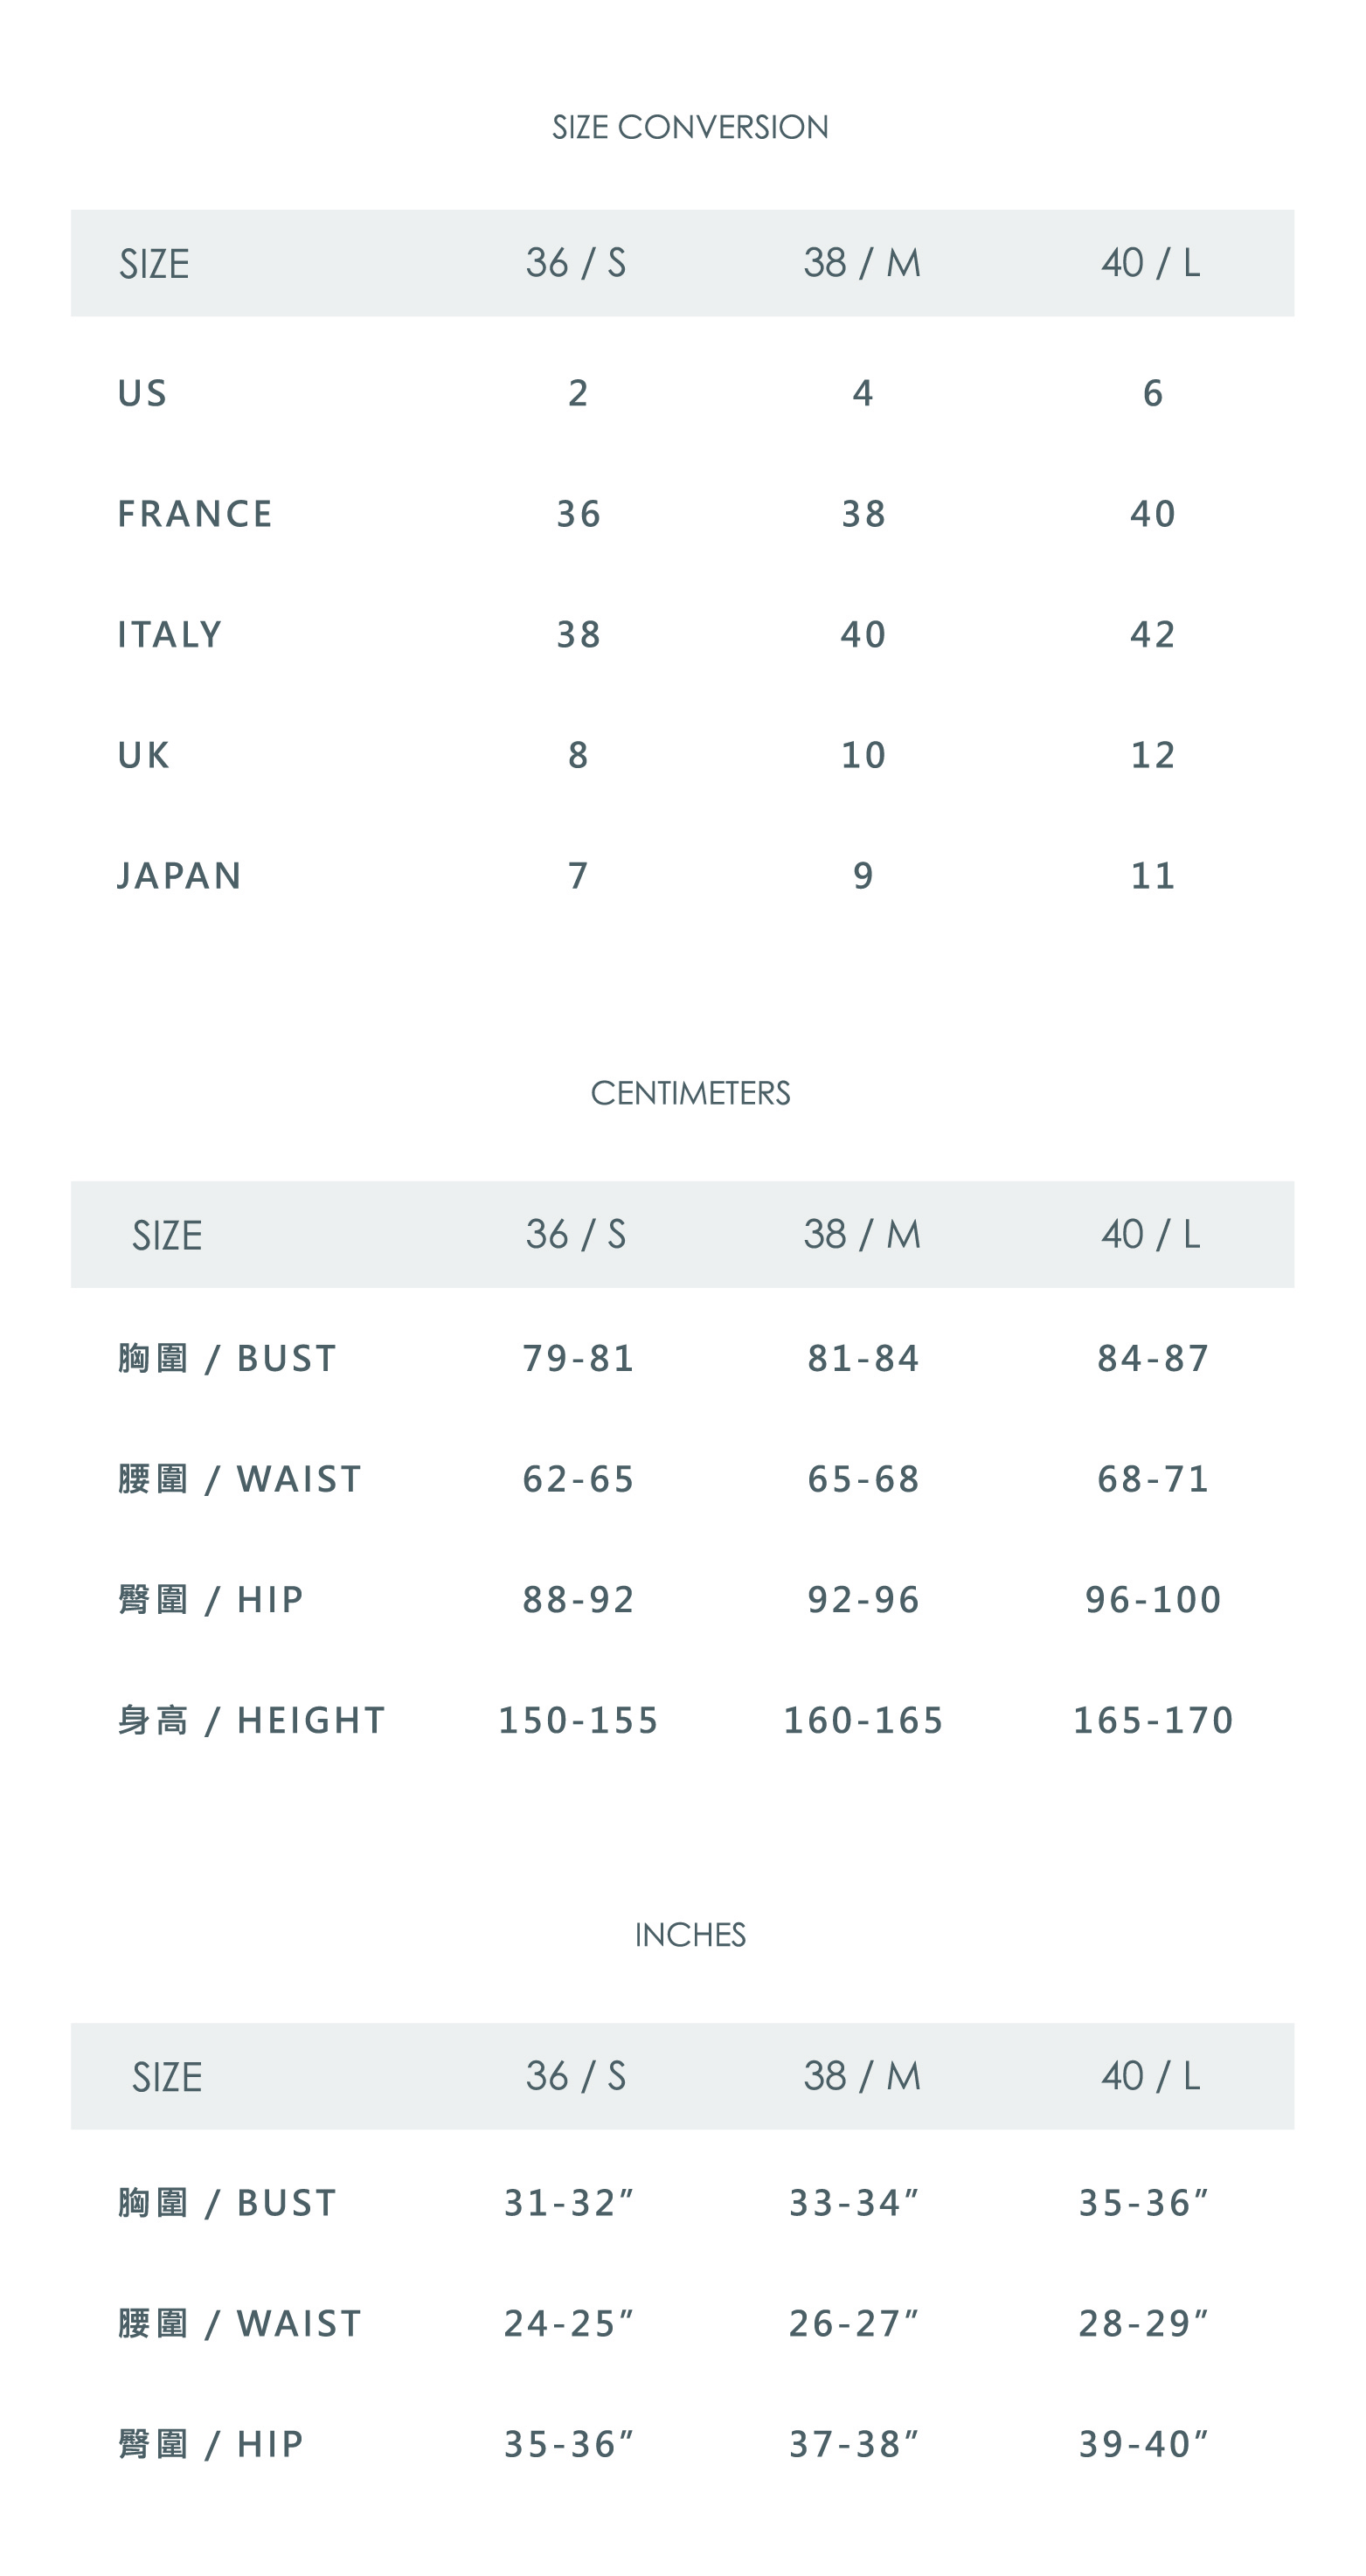Click the UK size 10 value
Screen dimensions: 1366x2576
tap(864, 755)
